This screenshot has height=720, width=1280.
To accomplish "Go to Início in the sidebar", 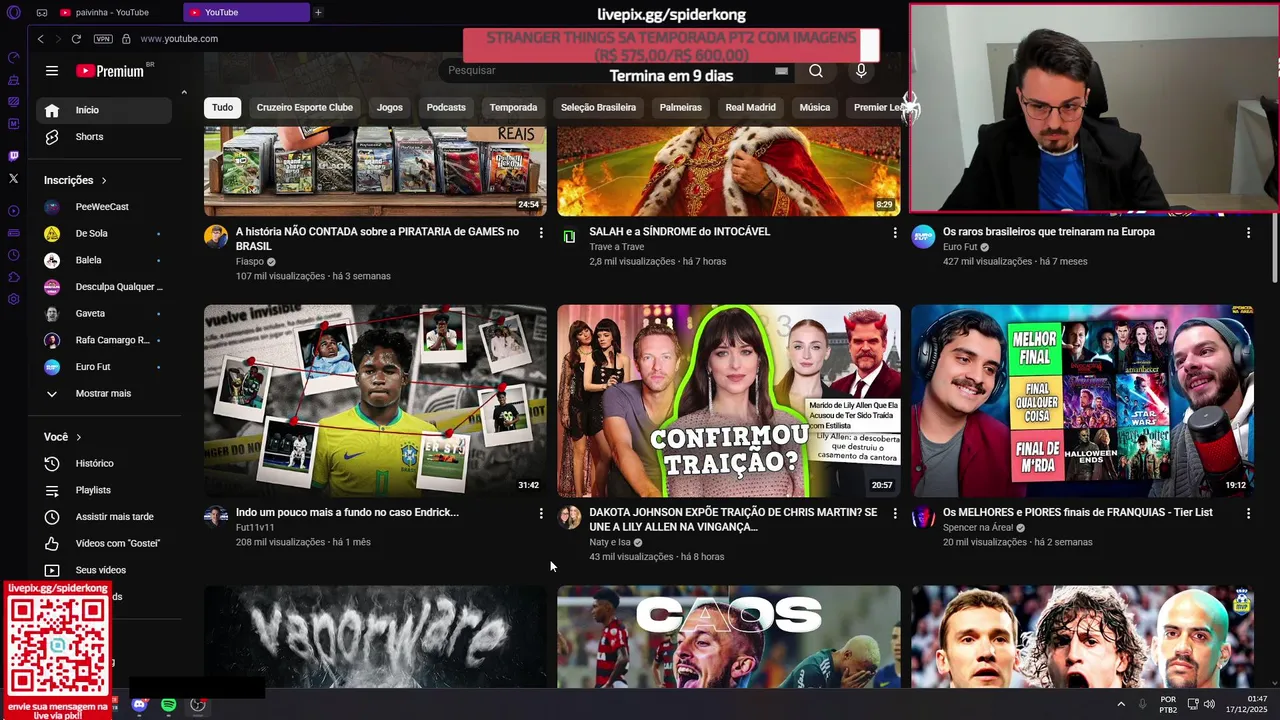I will point(103,110).
